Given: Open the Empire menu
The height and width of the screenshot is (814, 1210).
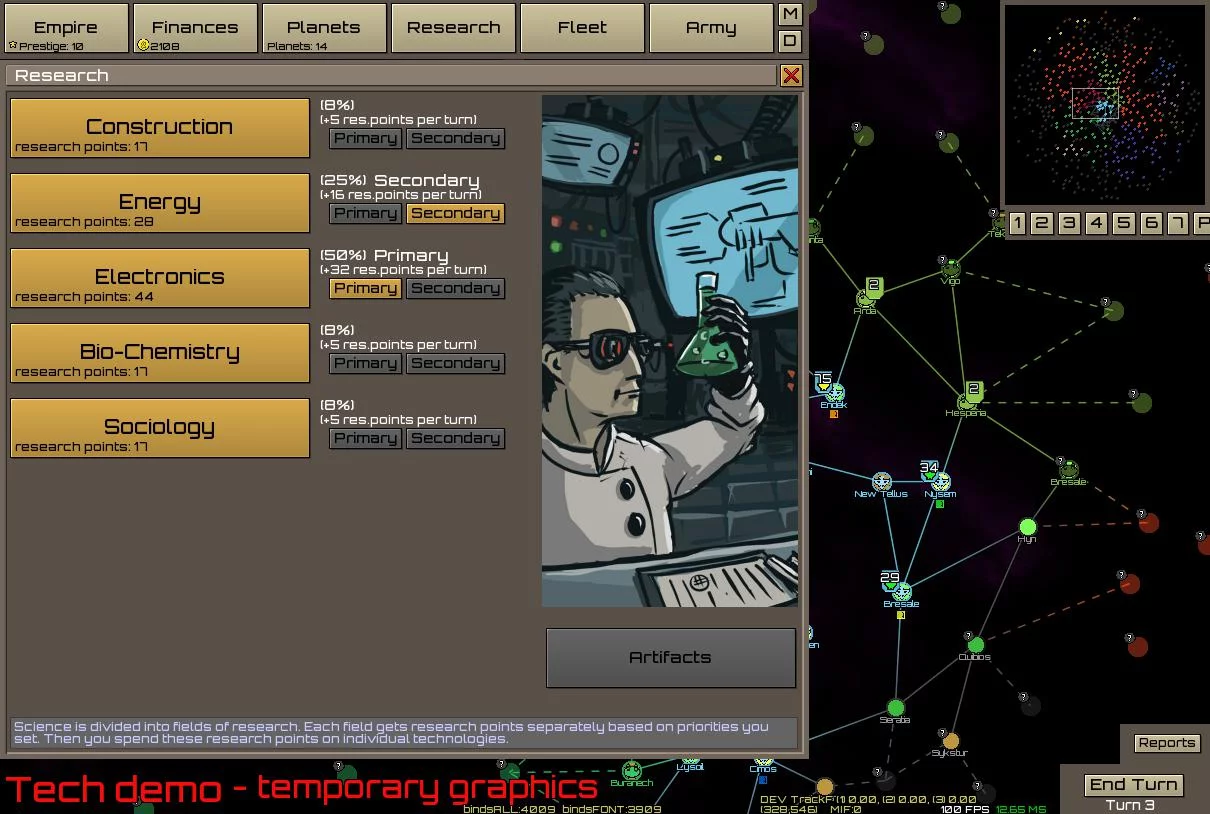Looking at the screenshot, I should pyautogui.click(x=66, y=28).
